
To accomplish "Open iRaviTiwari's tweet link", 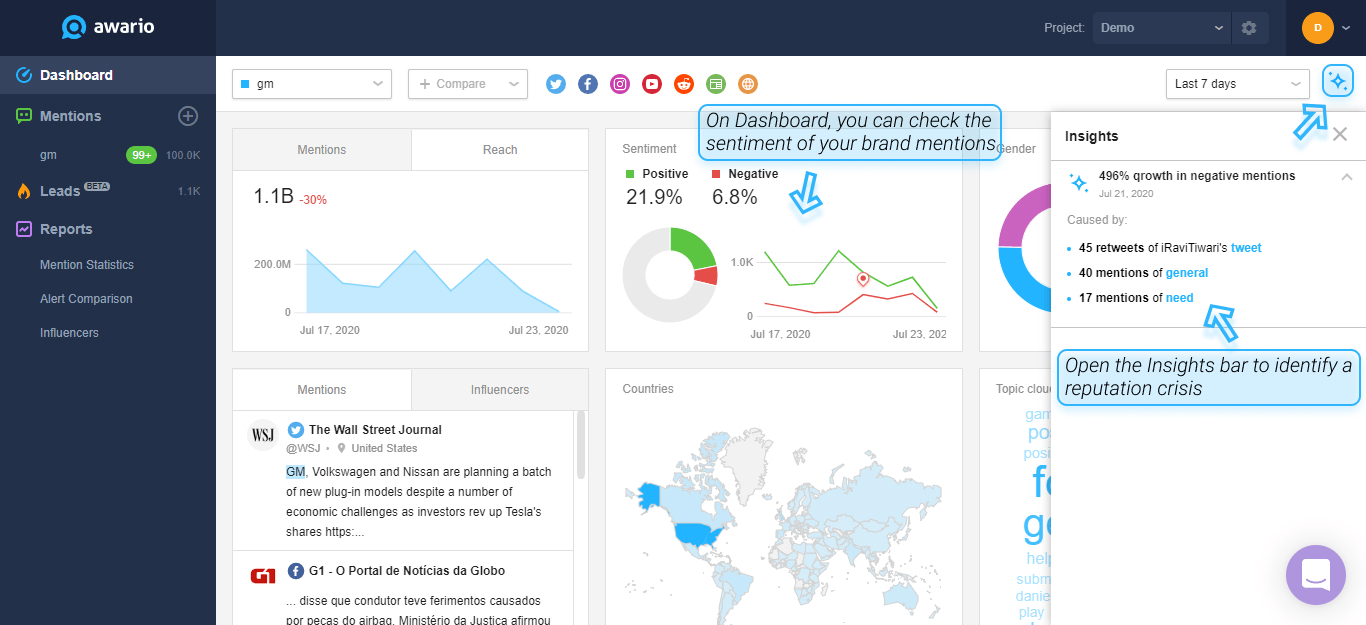I will coord(1246,248).
